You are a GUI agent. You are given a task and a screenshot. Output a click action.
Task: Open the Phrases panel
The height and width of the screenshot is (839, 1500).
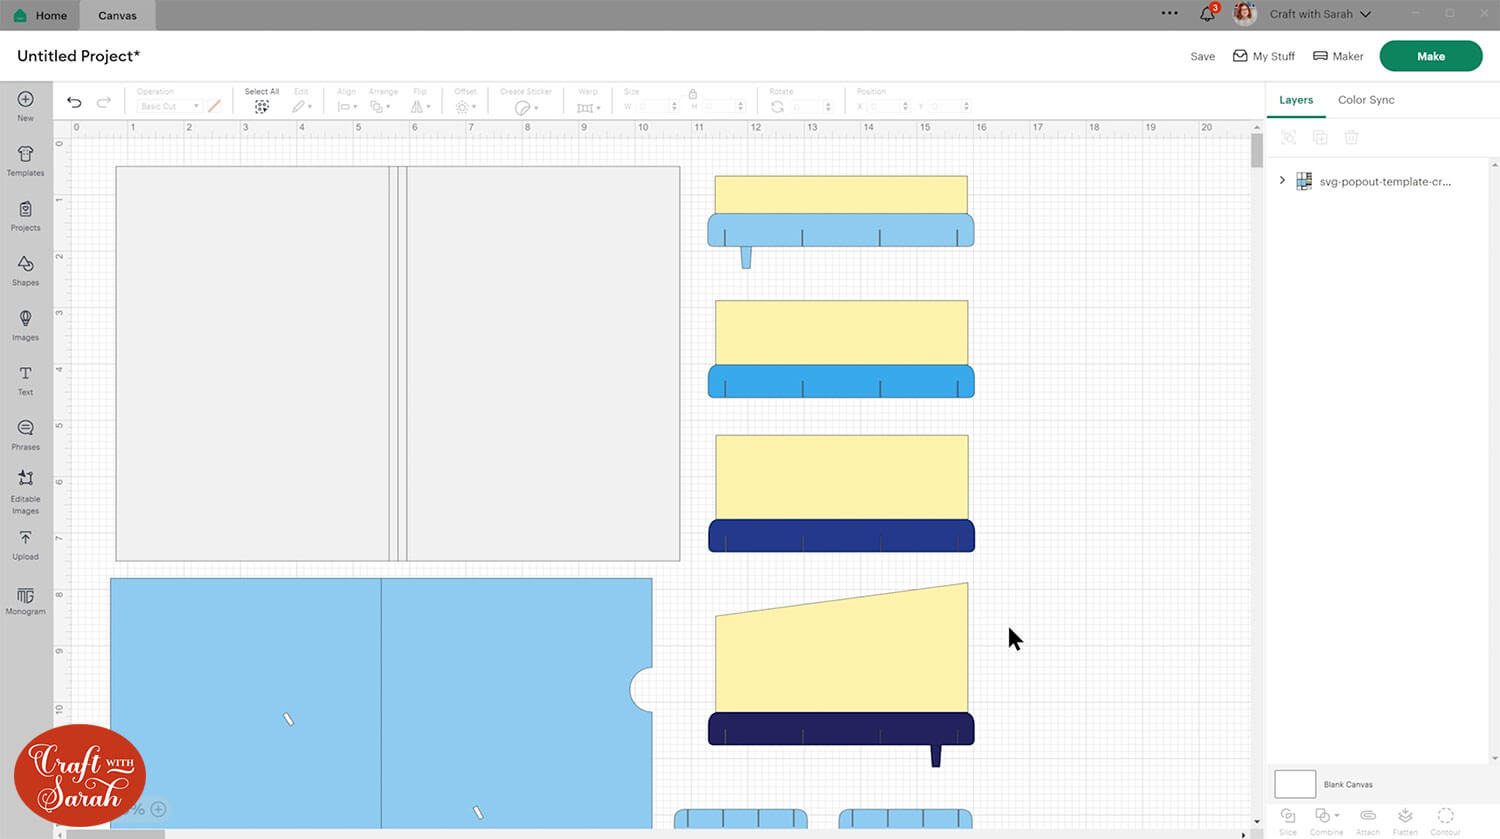25,435
